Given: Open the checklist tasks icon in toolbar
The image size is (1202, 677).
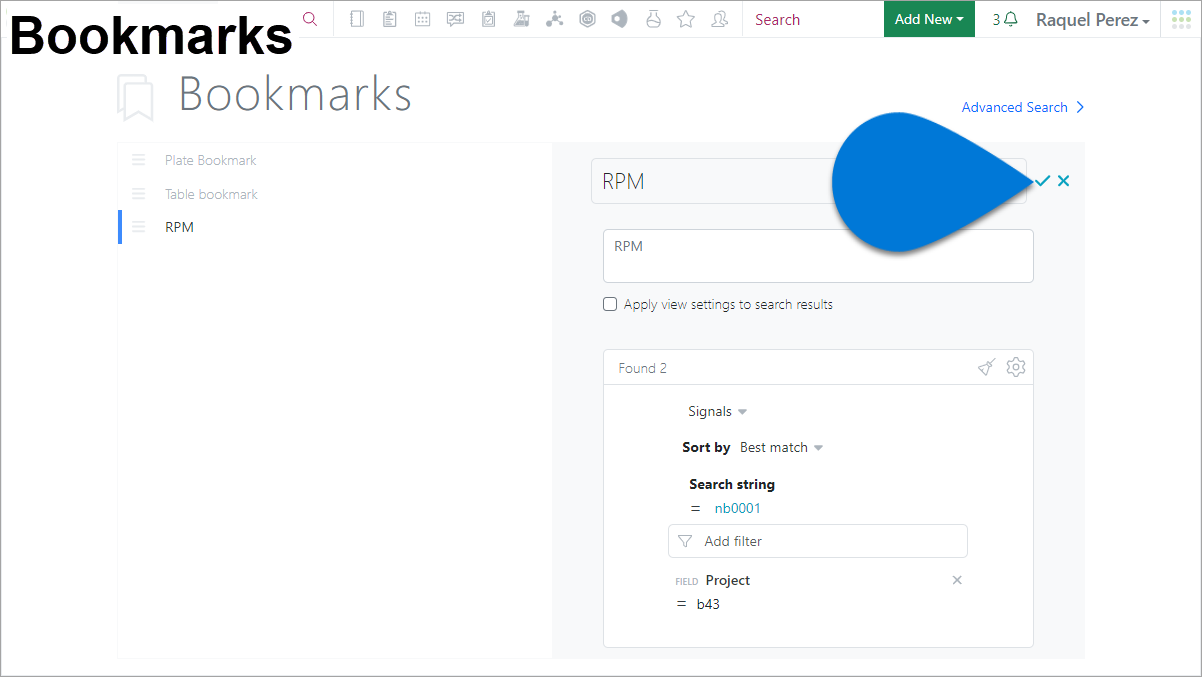Looking at the screenshot, I should [488, 19].
